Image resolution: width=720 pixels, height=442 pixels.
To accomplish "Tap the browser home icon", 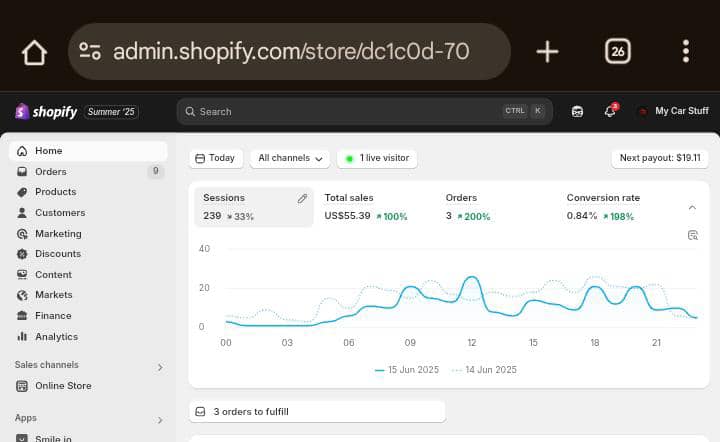I will 34,52.
